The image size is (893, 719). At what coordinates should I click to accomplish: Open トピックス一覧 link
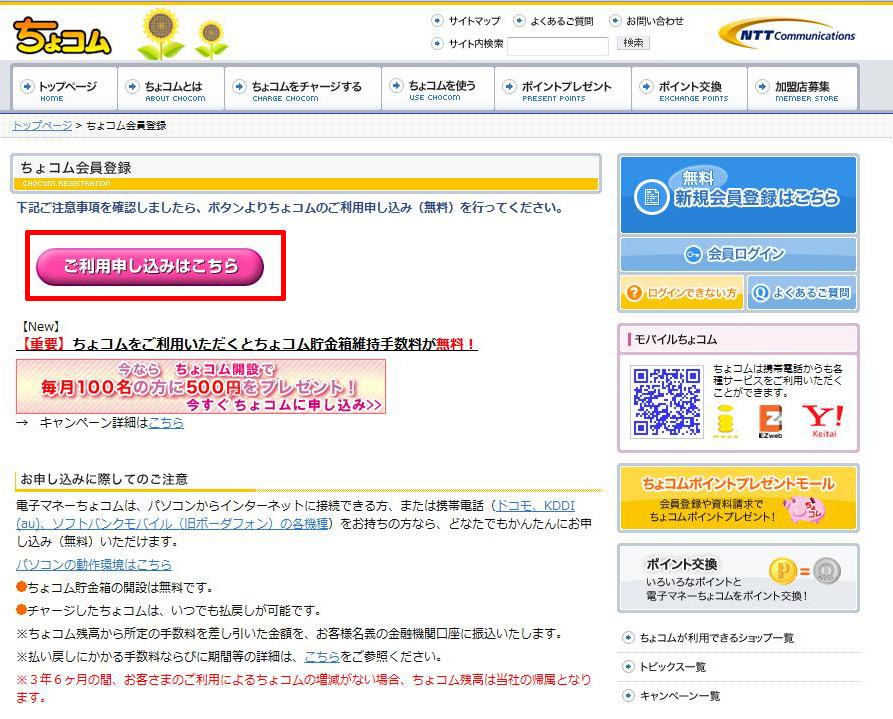(x=673, y=667)
